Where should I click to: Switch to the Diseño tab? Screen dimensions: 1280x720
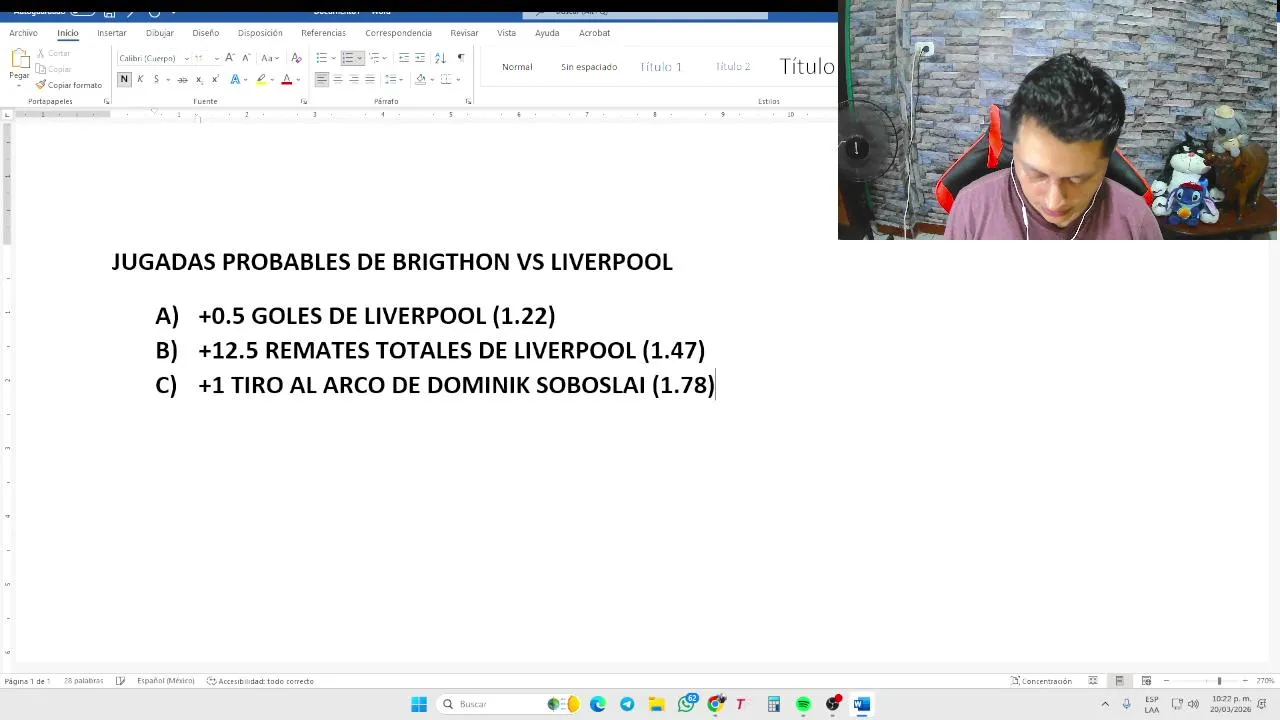[x=205, y=33]
